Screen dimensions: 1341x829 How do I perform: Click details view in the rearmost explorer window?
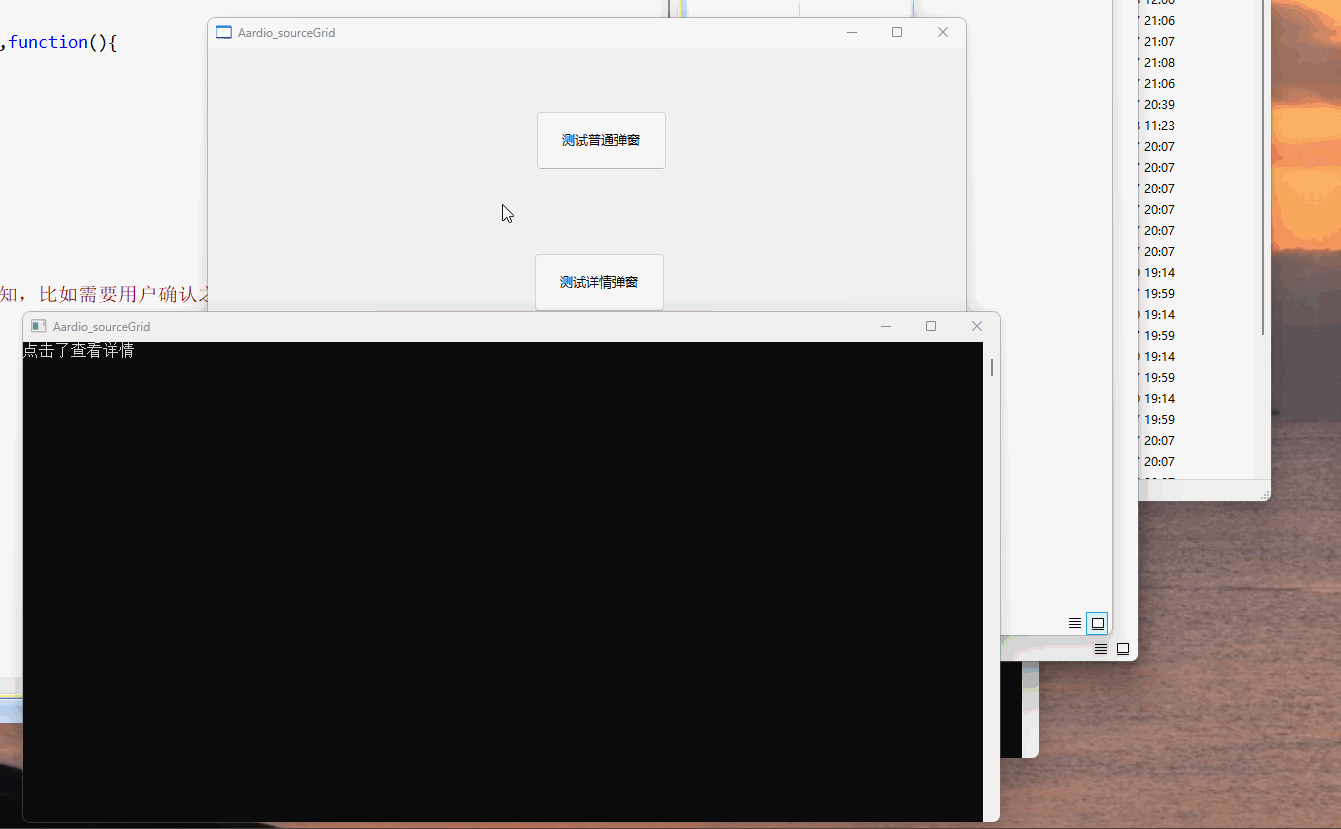[x=1101, y=649]
